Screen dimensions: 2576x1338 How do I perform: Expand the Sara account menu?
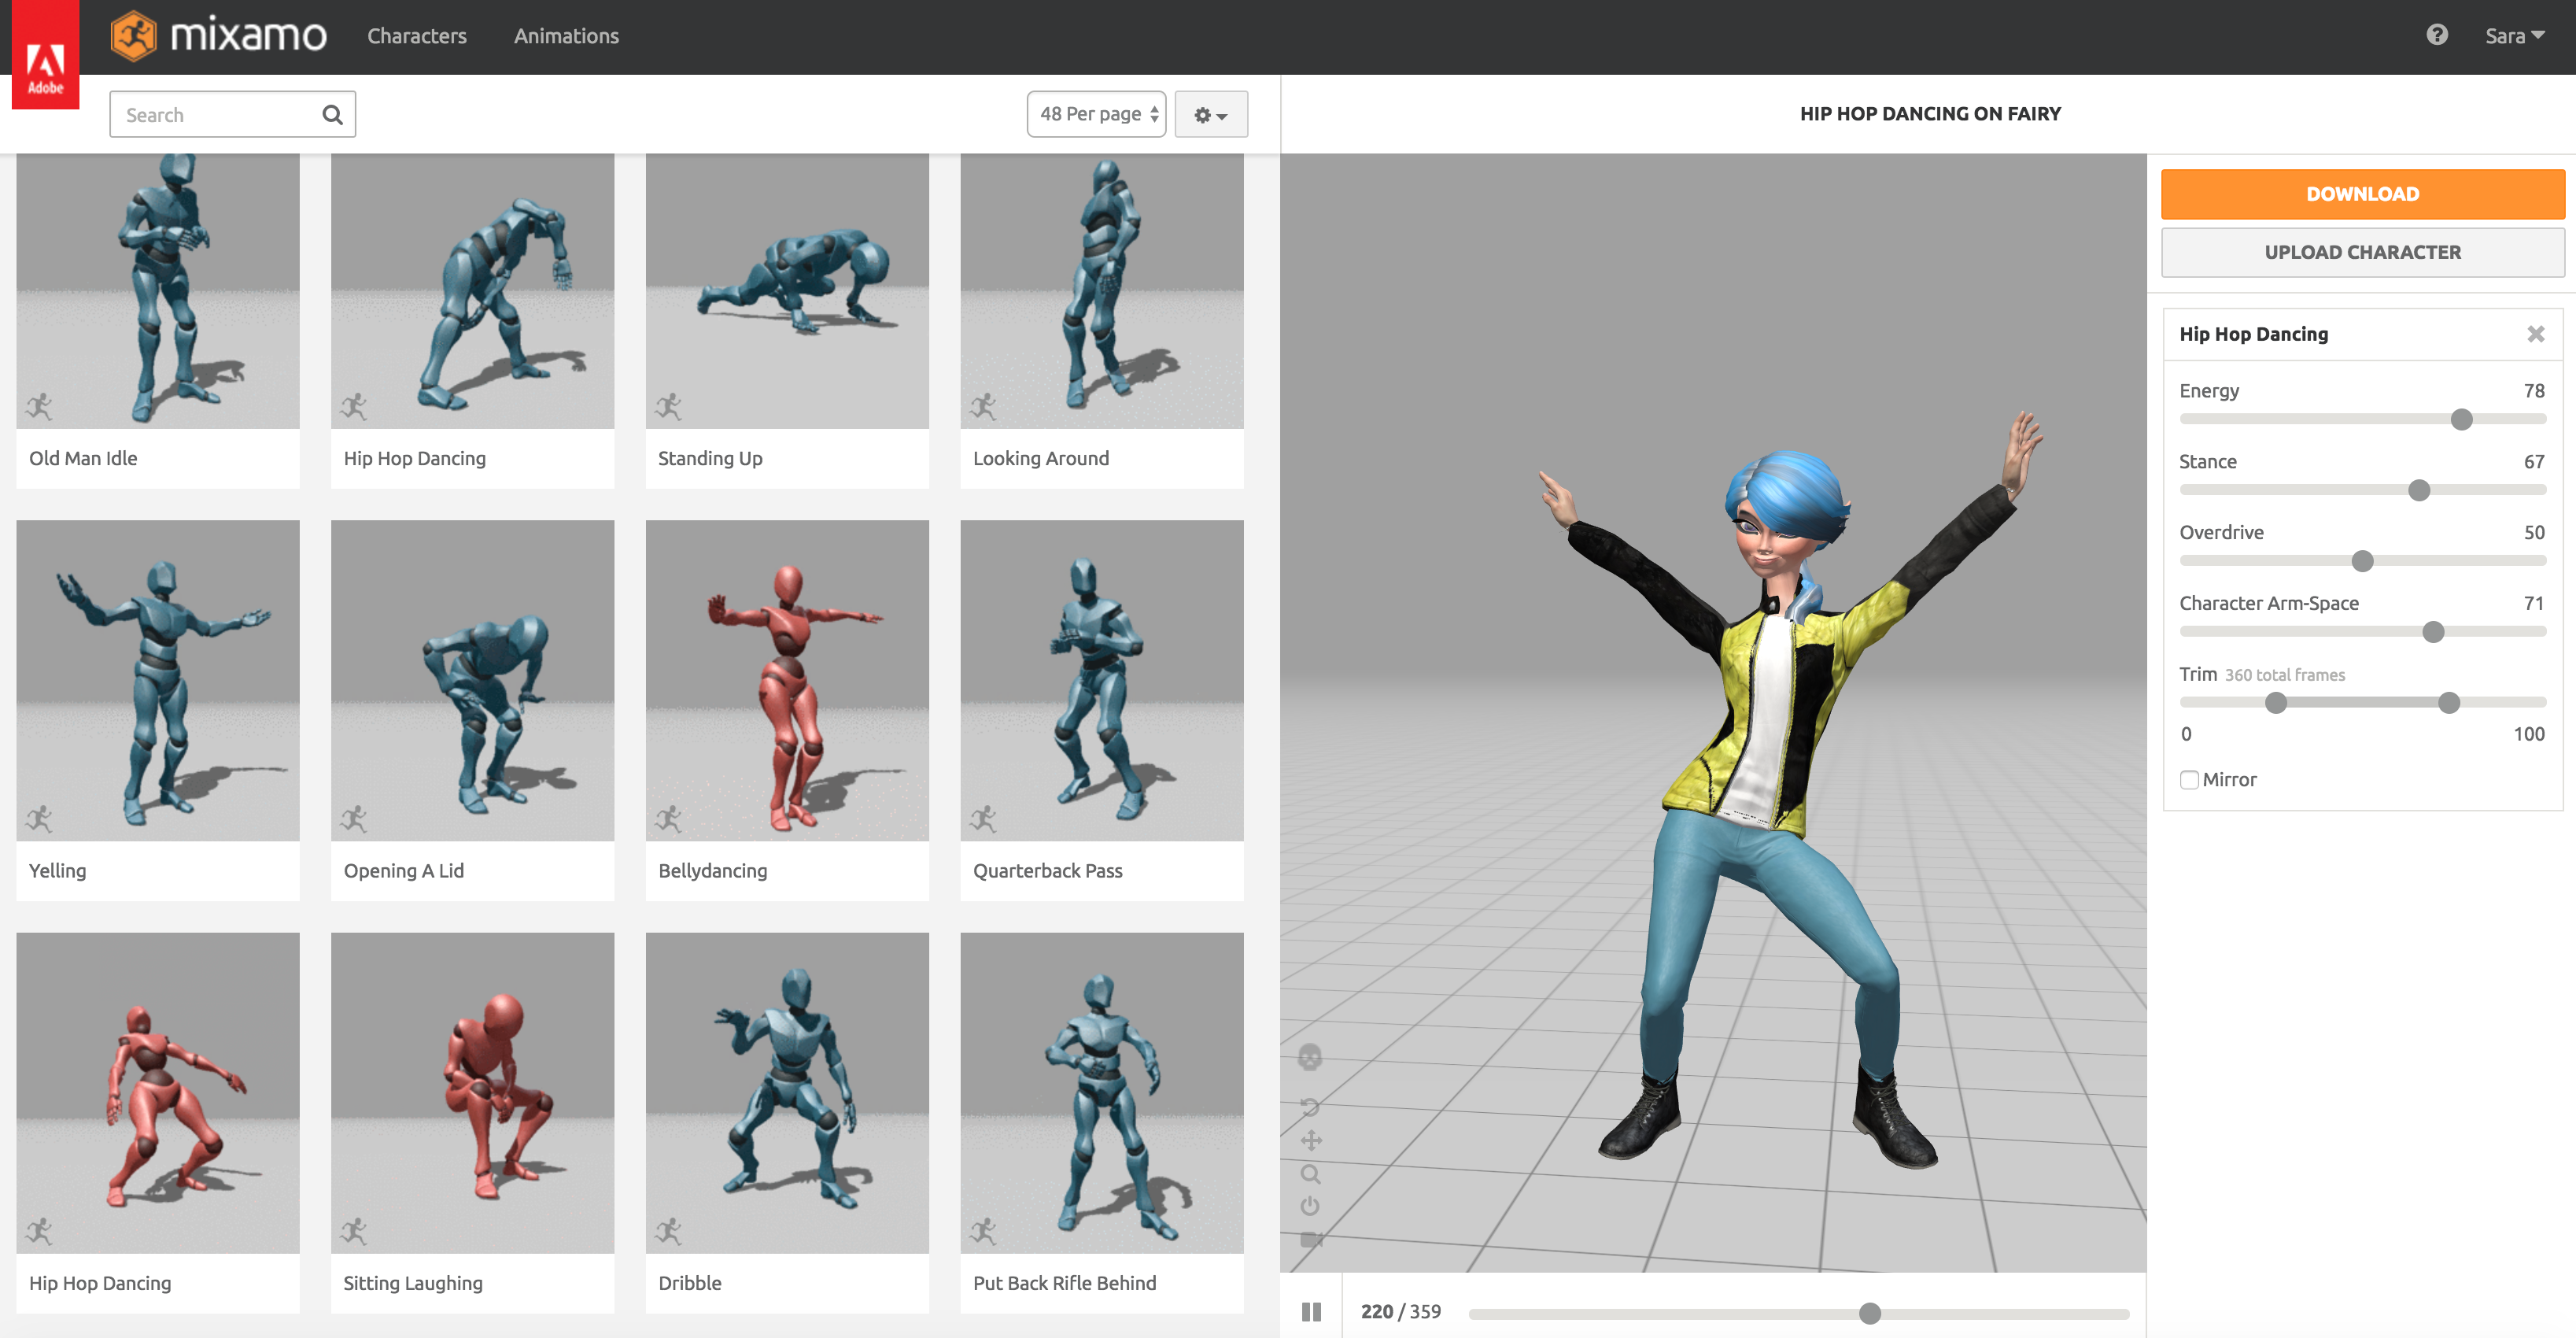pos(2514,36)
